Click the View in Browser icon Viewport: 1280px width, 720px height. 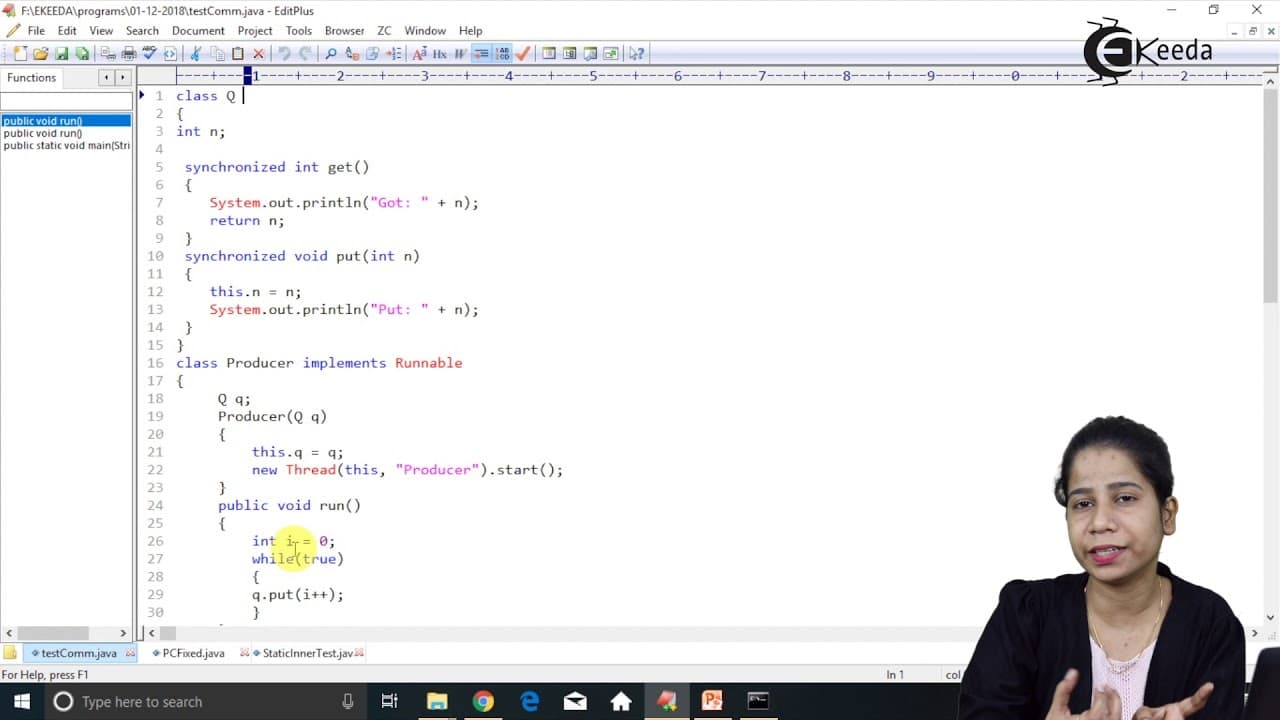170,53
